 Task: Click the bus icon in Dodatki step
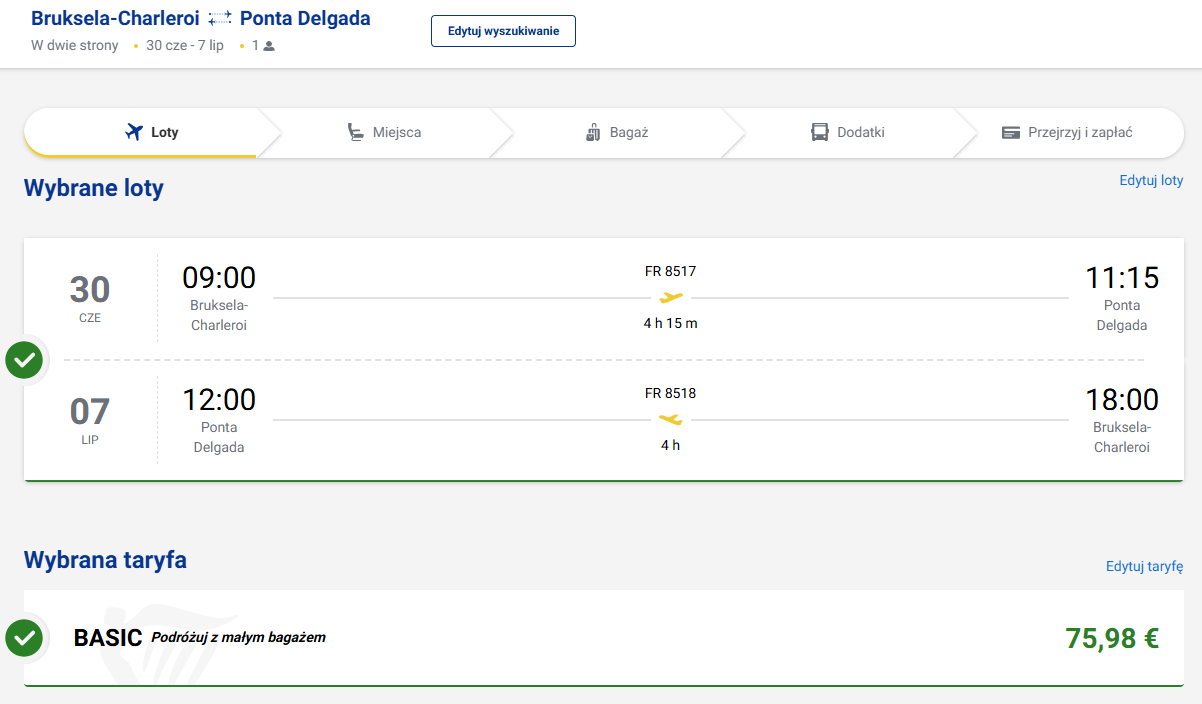tap(820, 132)
